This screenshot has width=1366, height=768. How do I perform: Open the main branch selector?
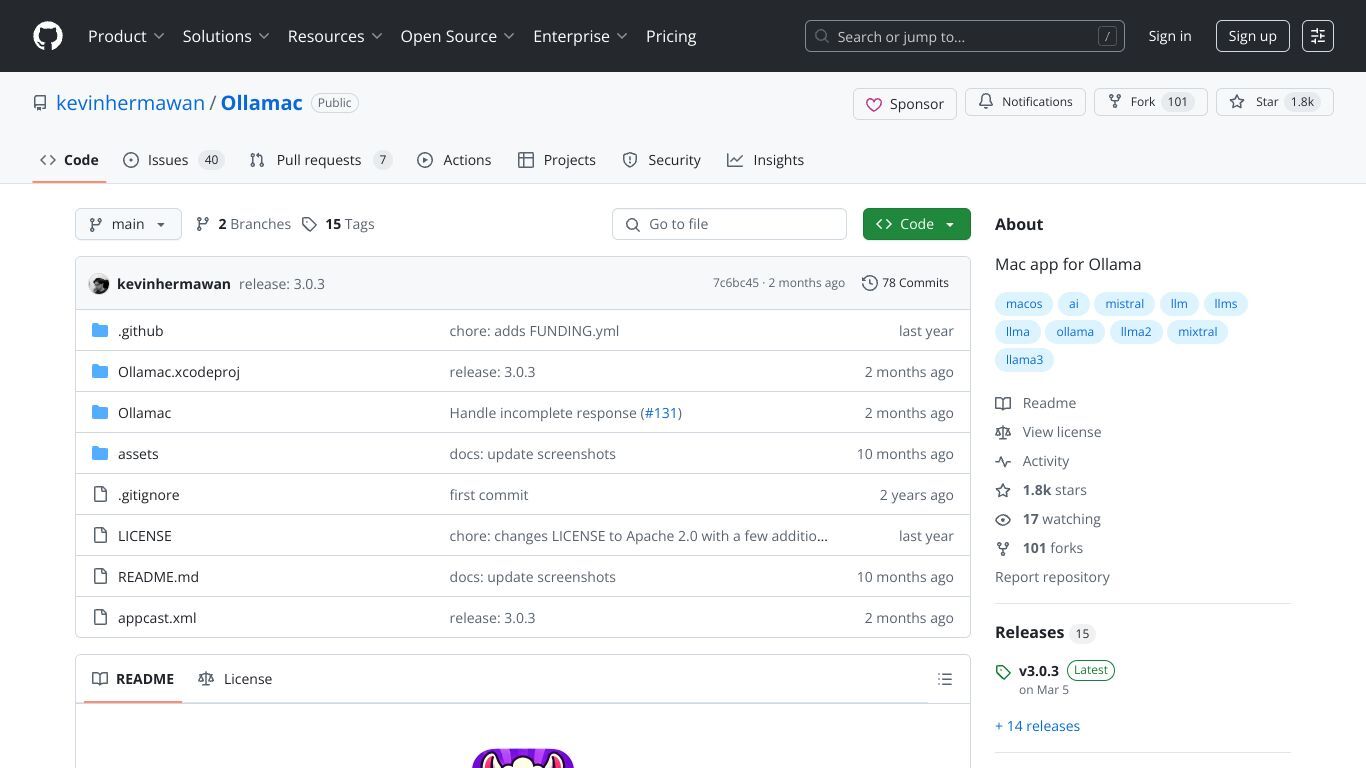(128, 224)
